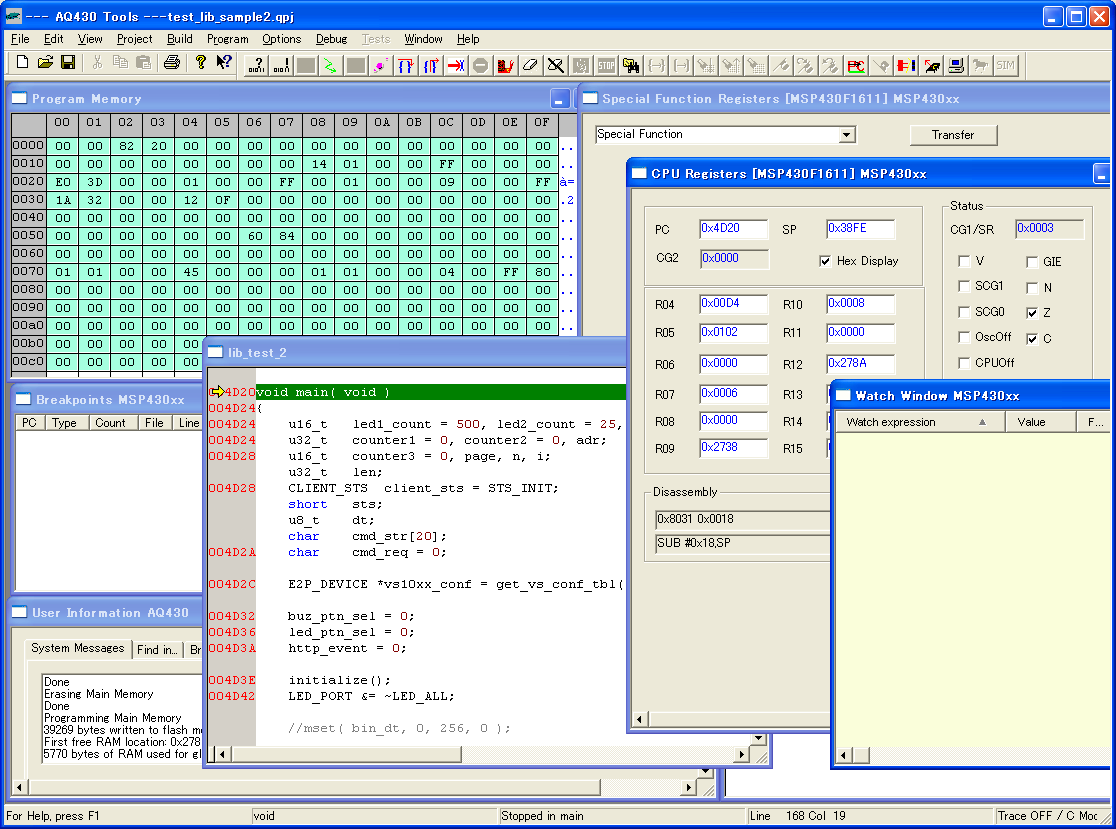Image resolution: width=1116 pixels, height=829 pixels.
Task: Click 'Stopped in main' in status bar
Action: (542, 816)
